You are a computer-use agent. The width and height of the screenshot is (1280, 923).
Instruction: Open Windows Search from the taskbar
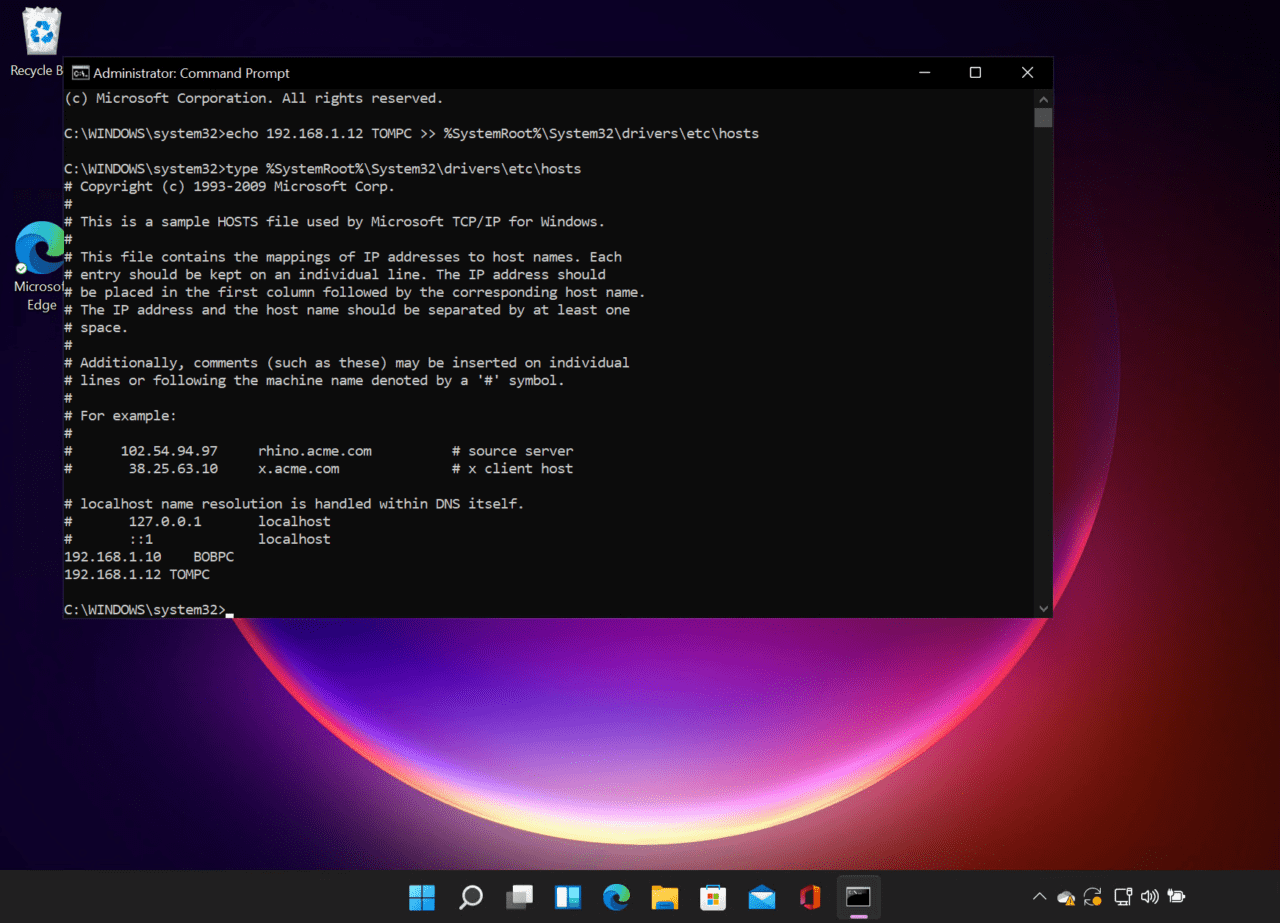tap(470, 897)
